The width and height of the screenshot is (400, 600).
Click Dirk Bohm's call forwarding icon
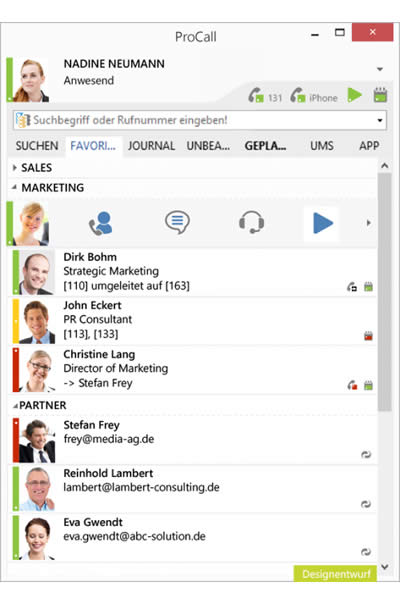(x=352, y=287)
